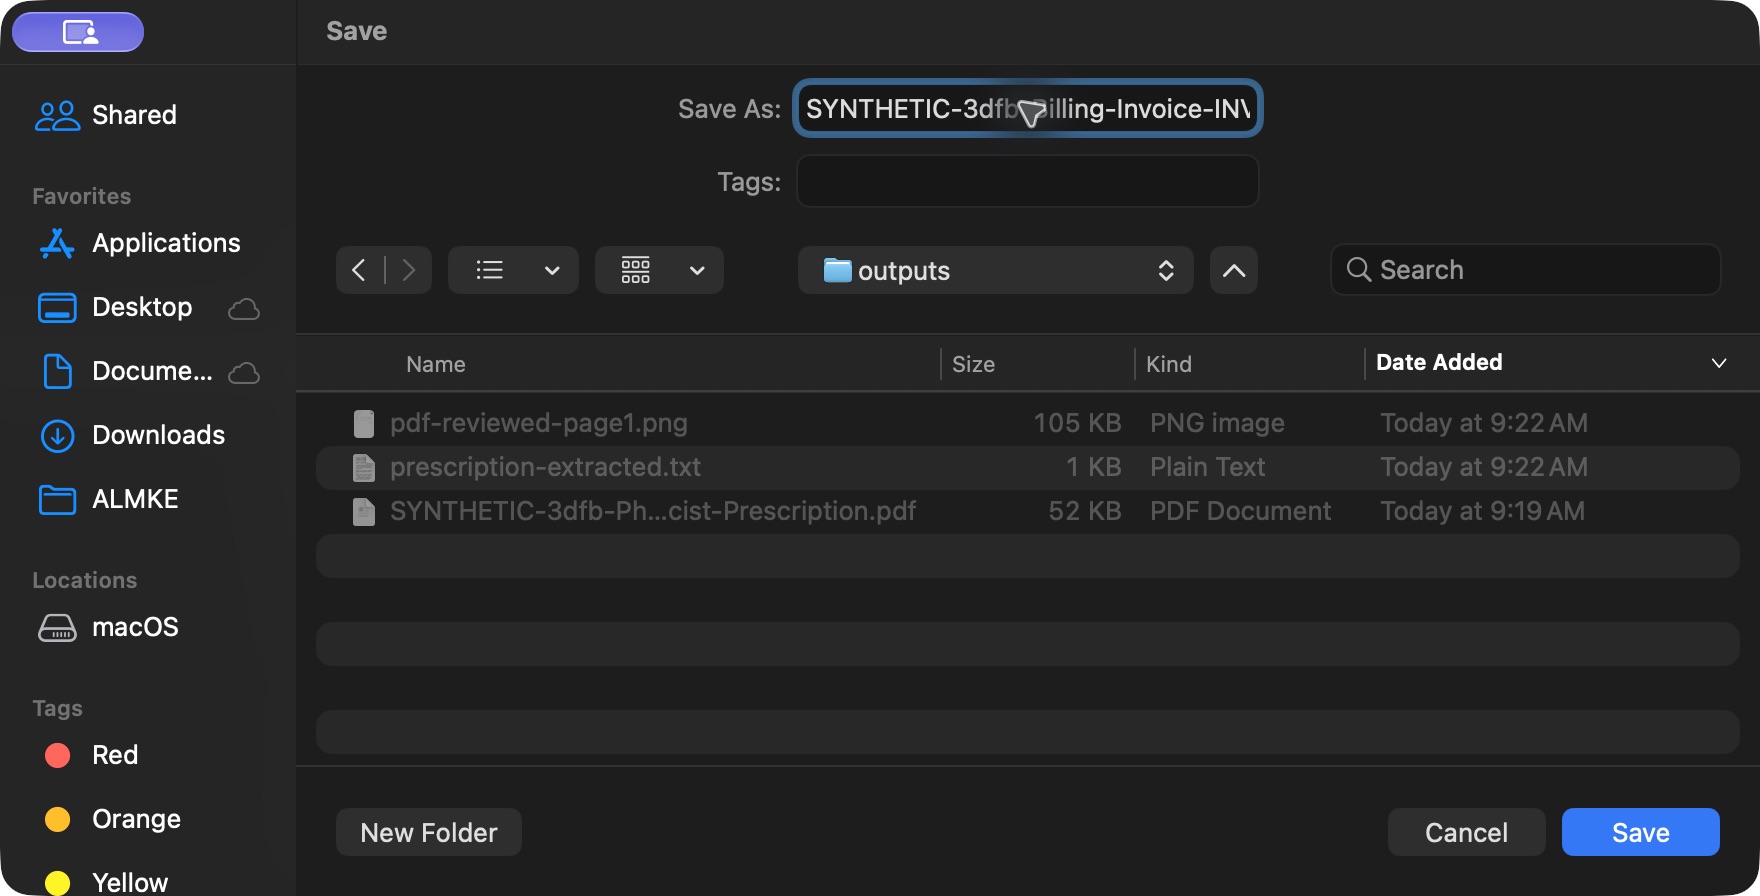
Task: Open the outputs folder location popup
Action: tap(995, 270)
